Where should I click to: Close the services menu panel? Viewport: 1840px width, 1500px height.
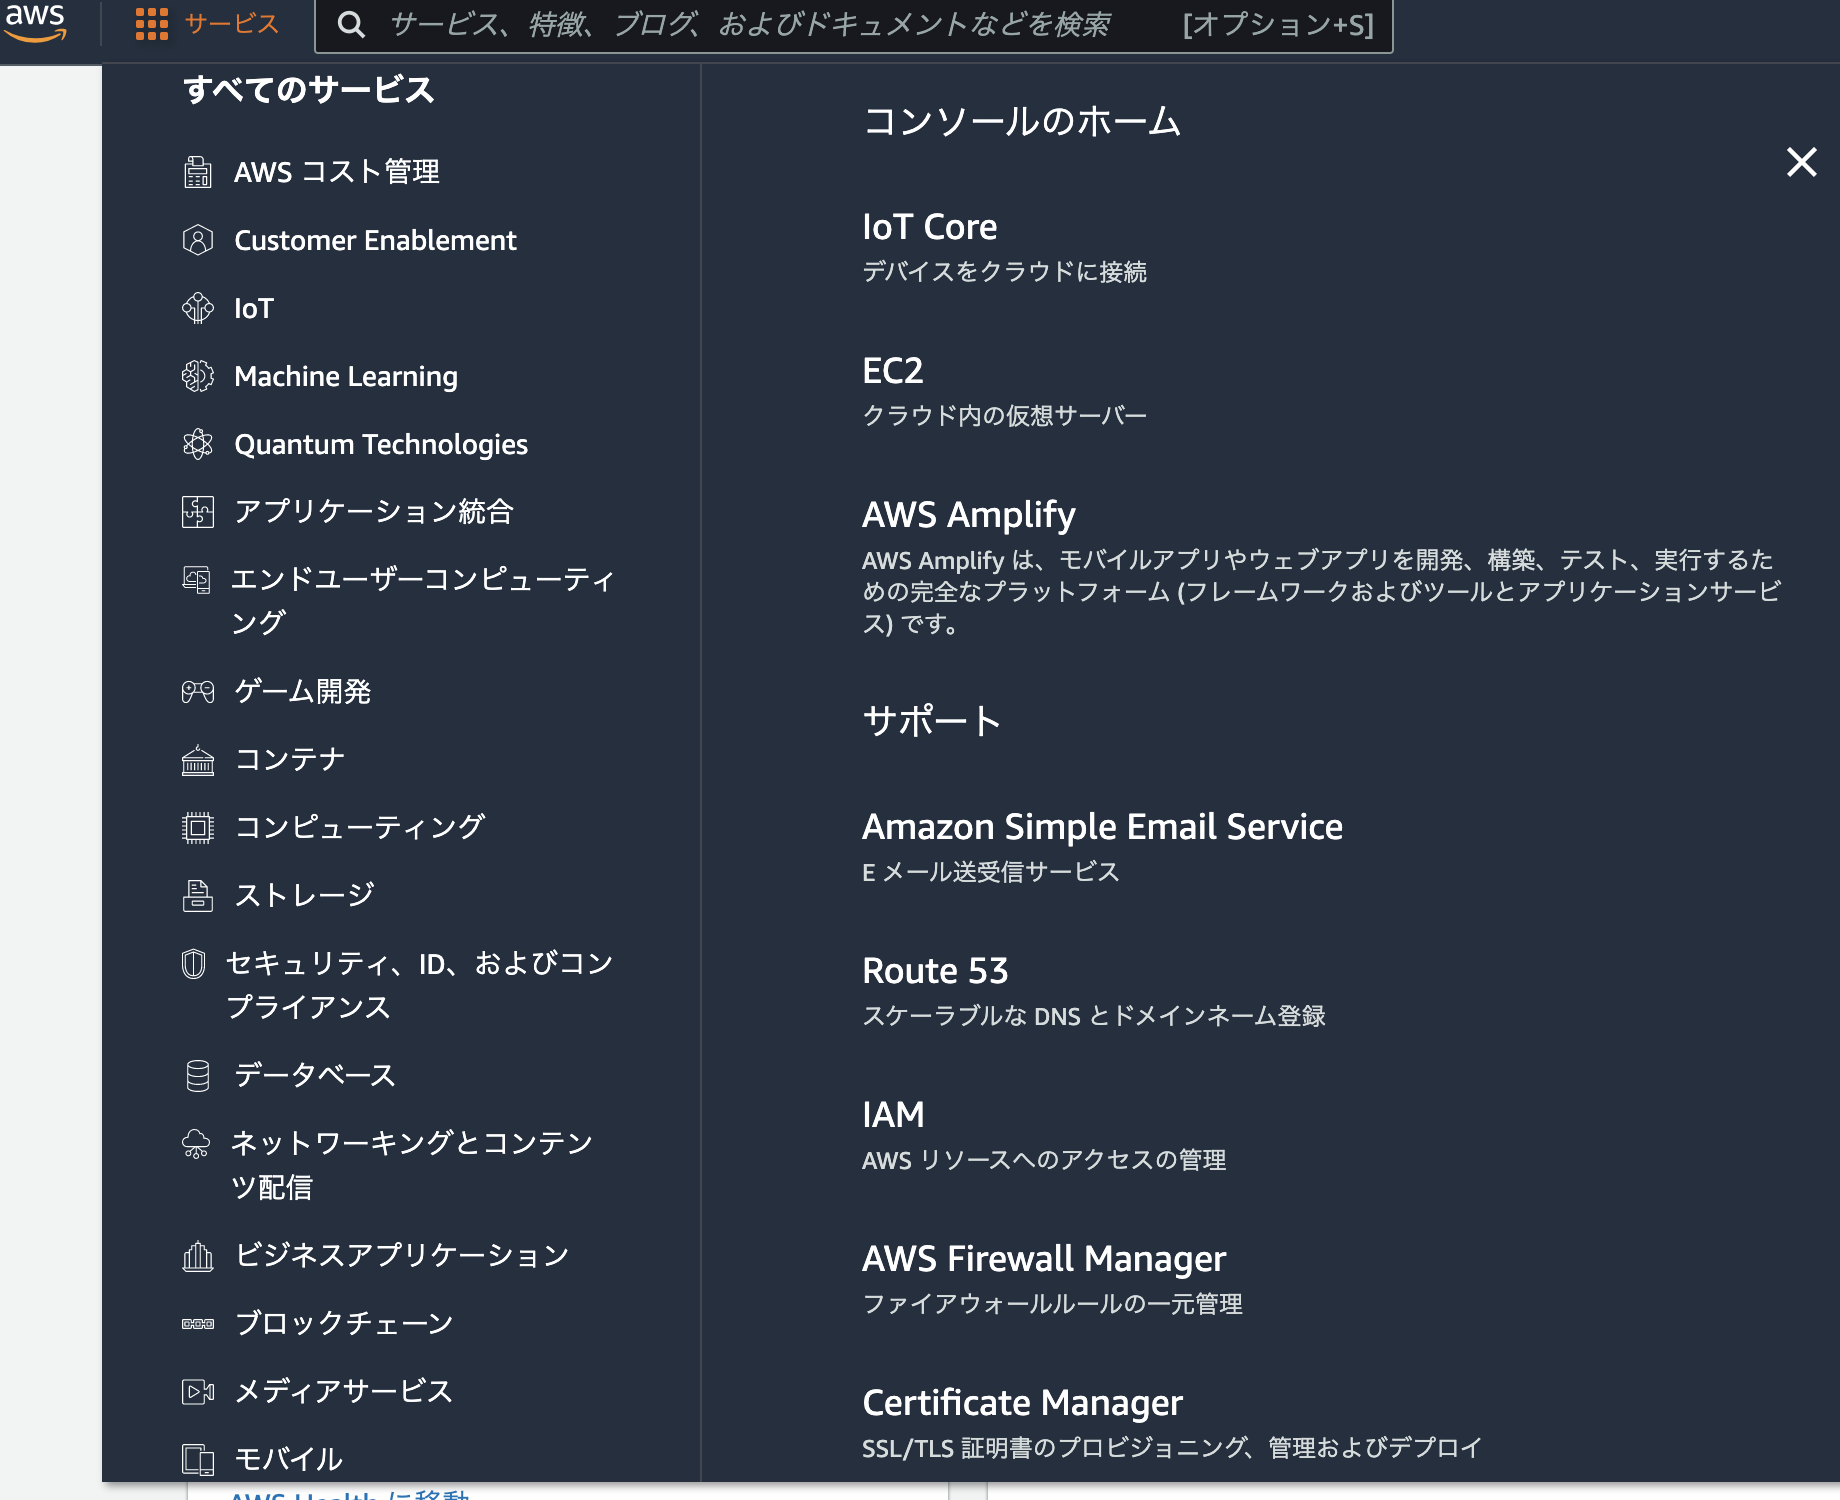tap(1801, 162)
